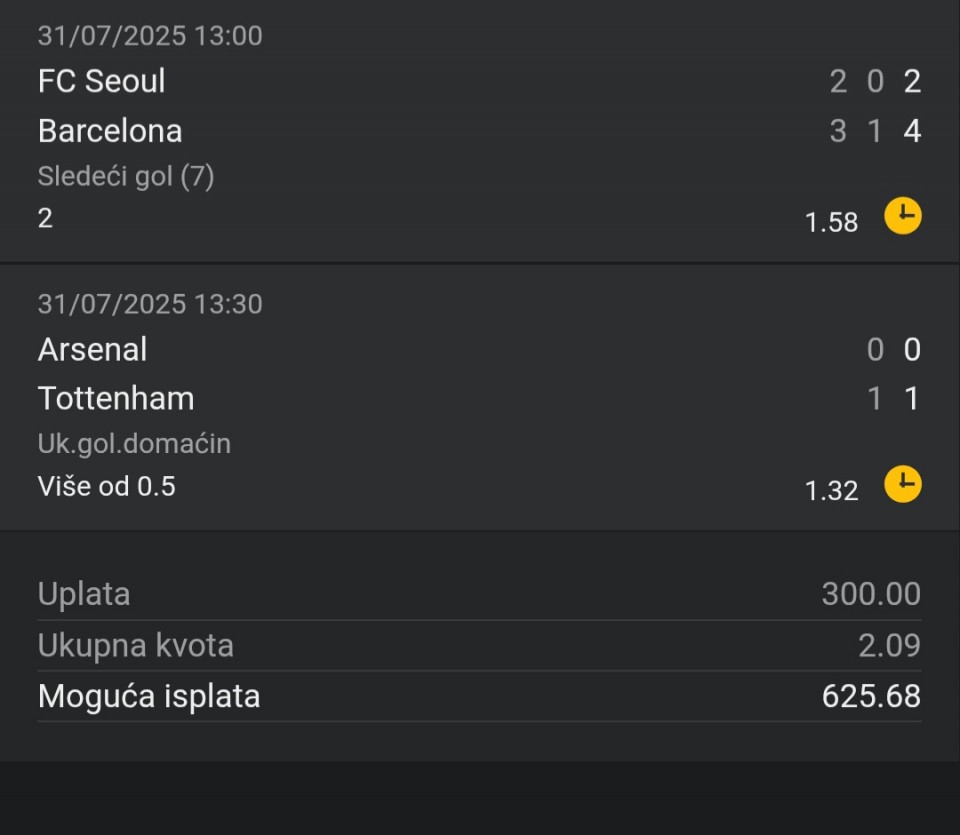Click the Moguća isplata label
The width and height of the screenshot is (960, 835).
click(149, 697)
